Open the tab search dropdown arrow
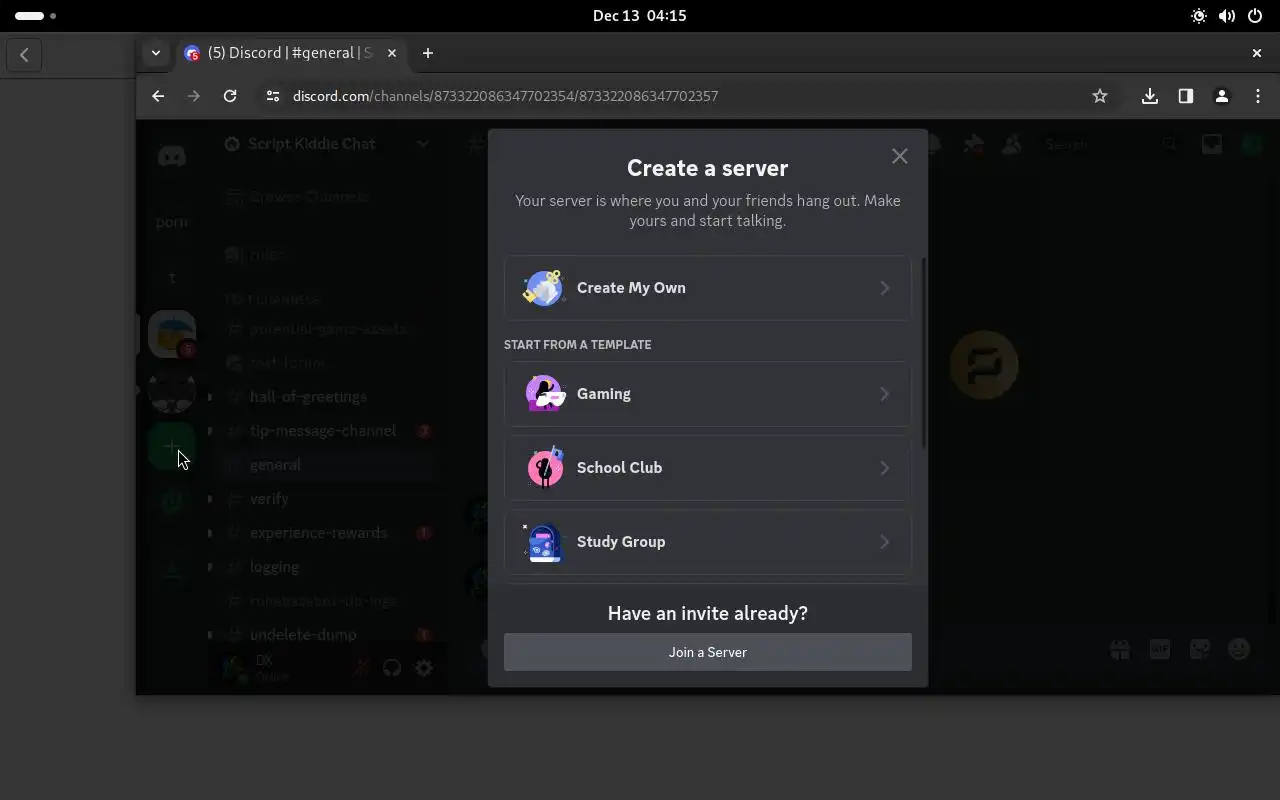This screenshot has width=1280, height=800. (156, 53)
